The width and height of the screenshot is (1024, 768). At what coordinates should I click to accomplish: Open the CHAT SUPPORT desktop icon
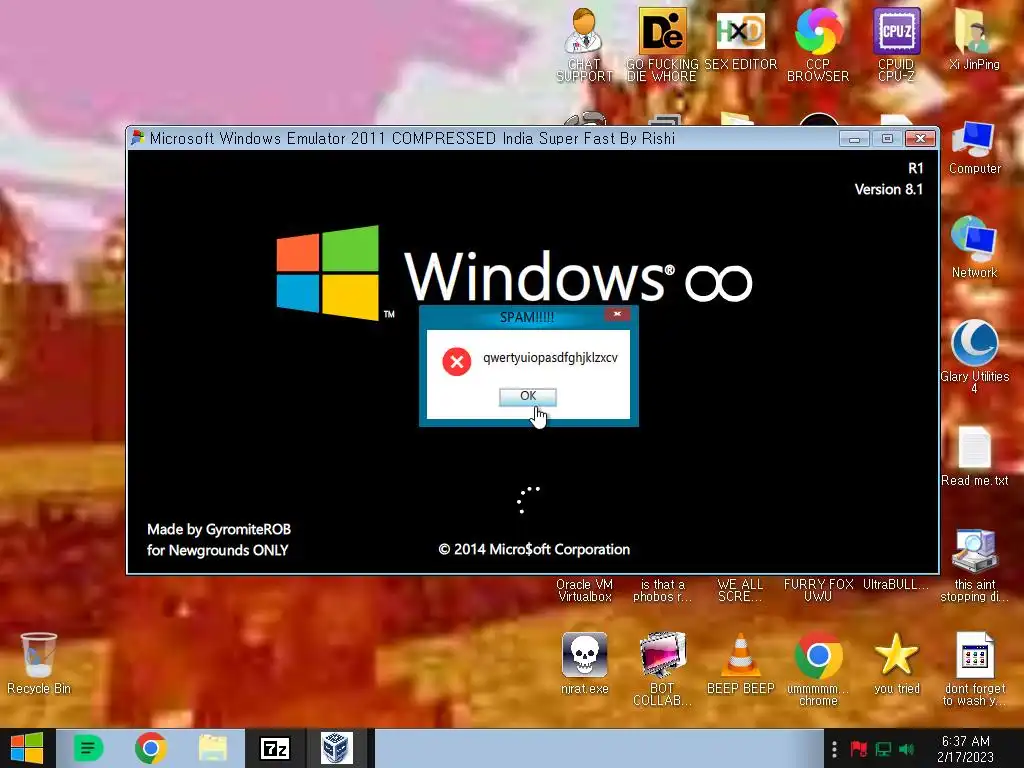[584, 44]
